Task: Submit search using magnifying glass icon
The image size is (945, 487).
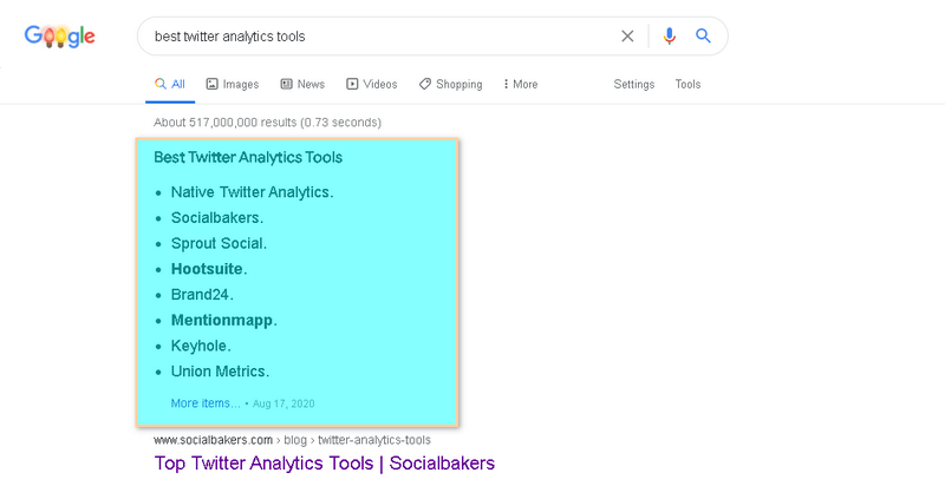Action: point(703,36)
